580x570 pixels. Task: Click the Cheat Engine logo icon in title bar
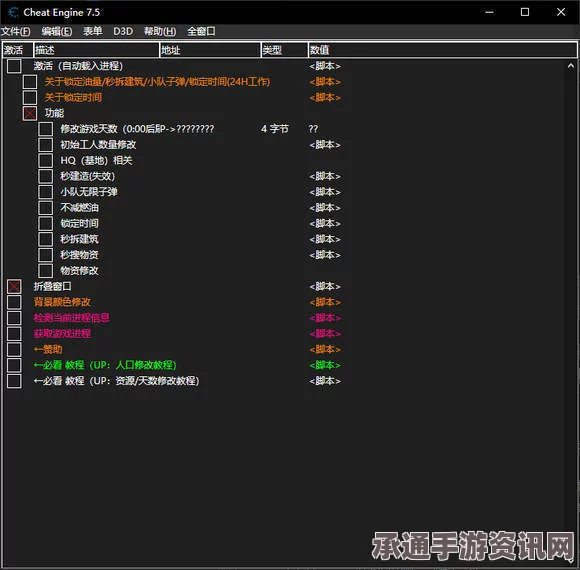[13, 13]
